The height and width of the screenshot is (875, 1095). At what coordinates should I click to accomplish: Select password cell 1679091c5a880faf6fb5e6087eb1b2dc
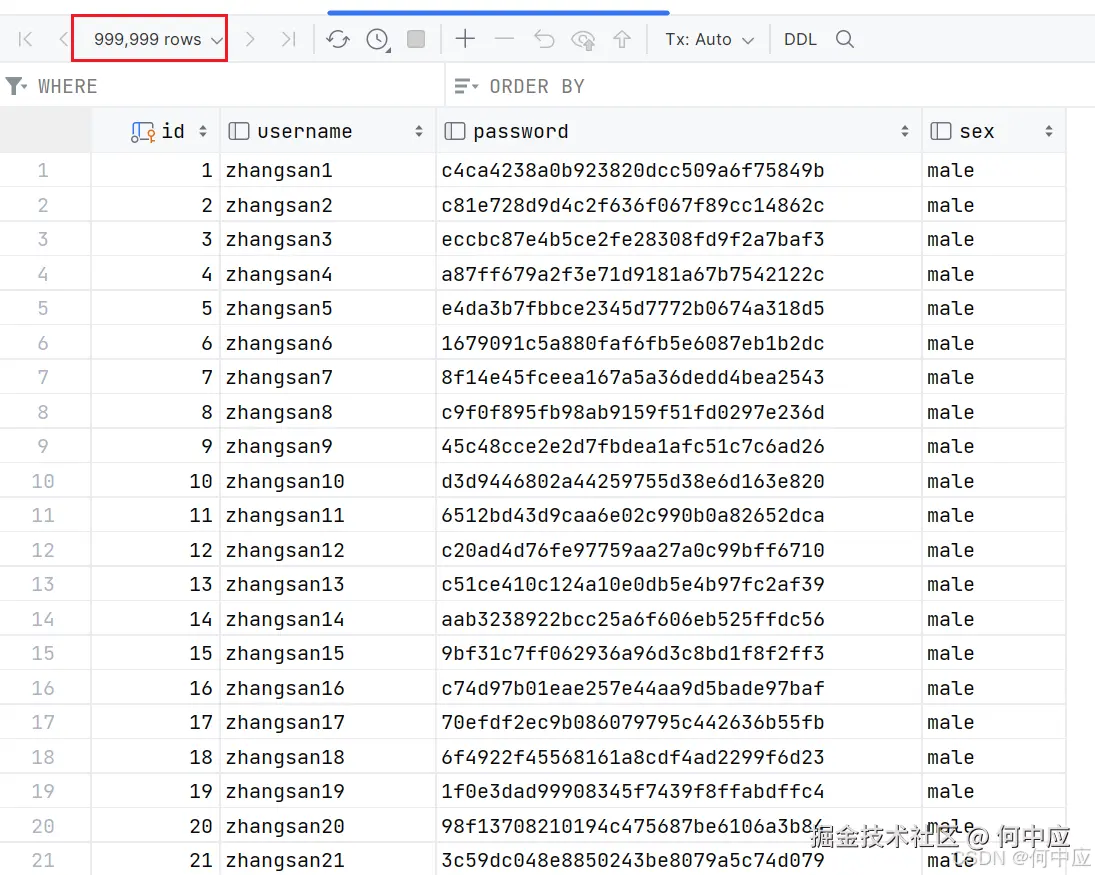pos(679,344)
